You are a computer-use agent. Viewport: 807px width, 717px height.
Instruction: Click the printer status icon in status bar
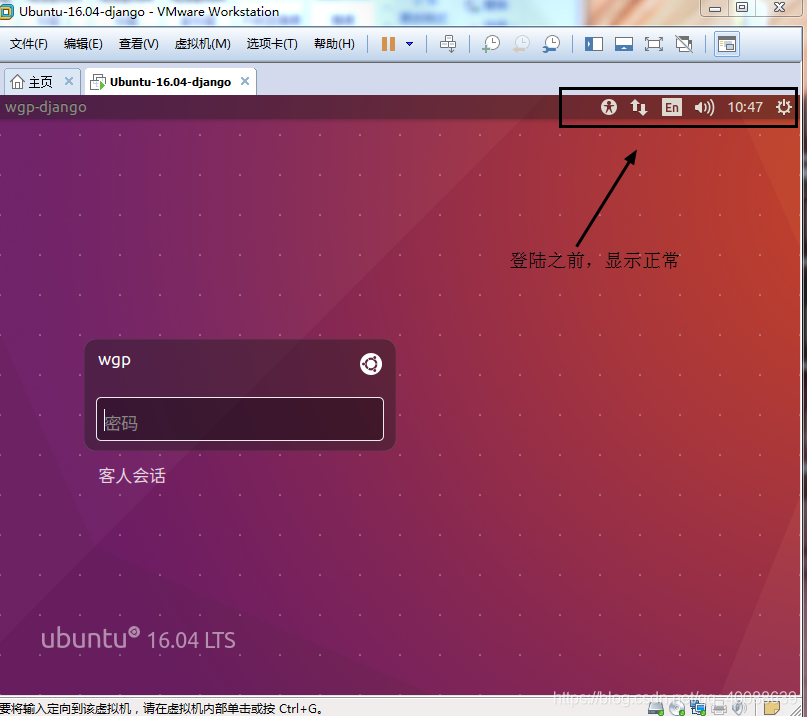click(719, 709)
